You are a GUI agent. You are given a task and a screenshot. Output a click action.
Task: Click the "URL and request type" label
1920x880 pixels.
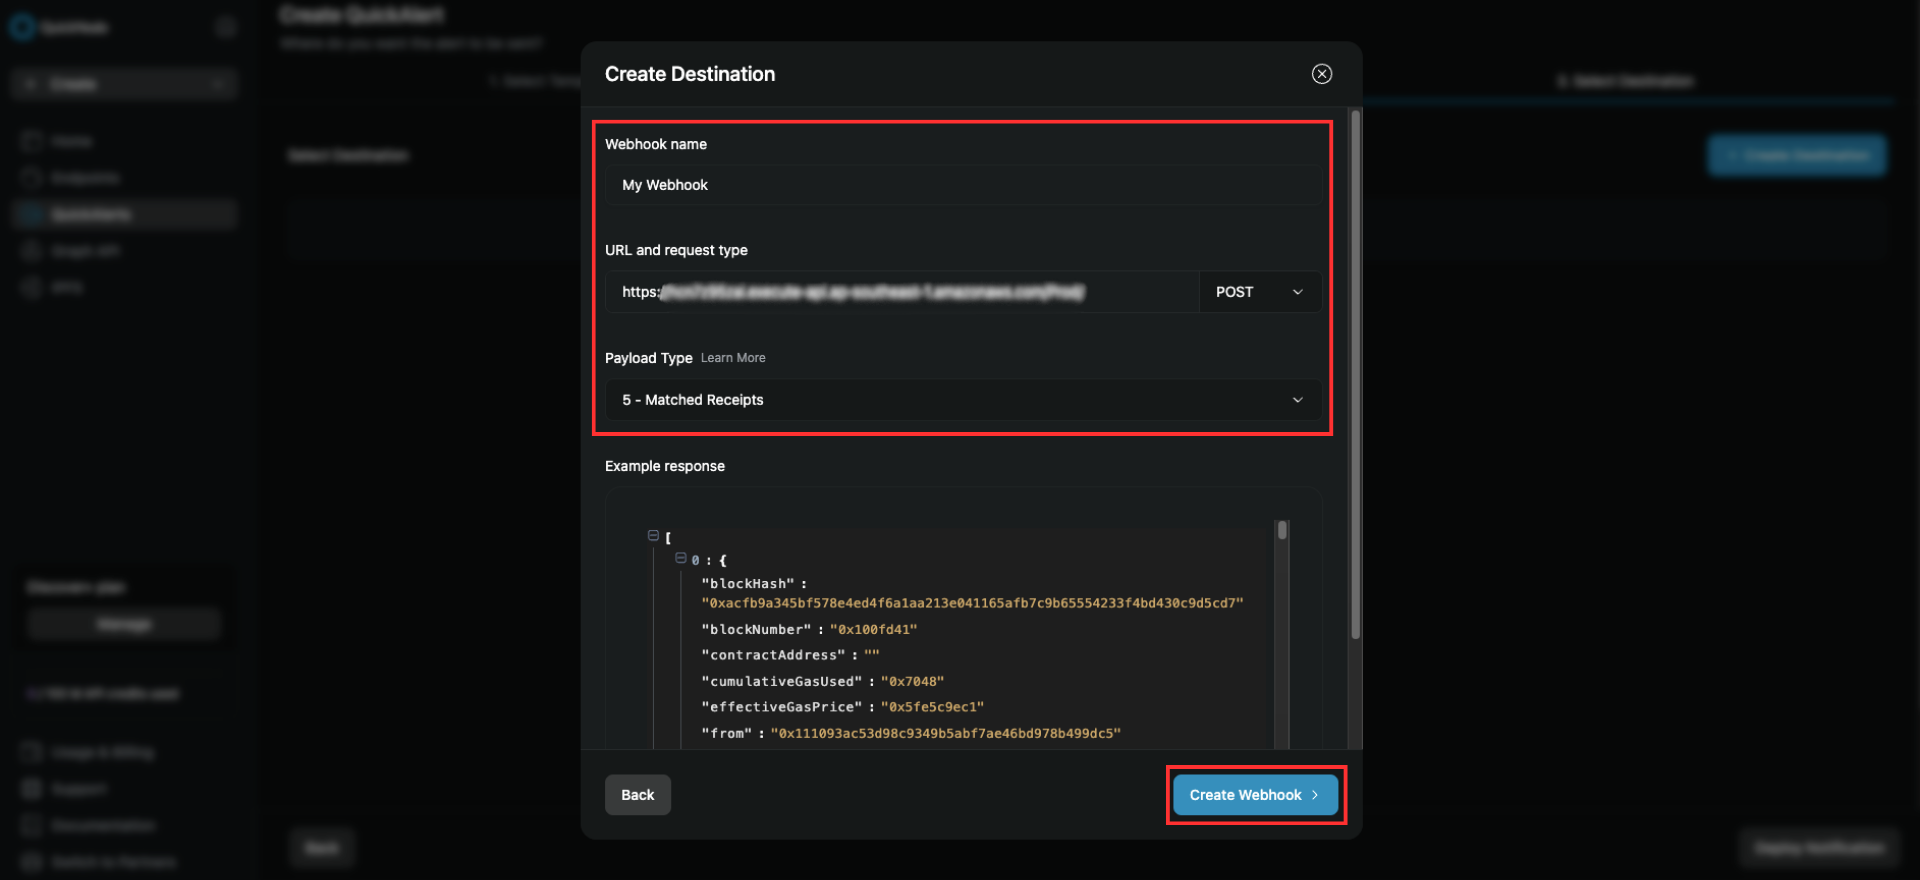point(676,250)
